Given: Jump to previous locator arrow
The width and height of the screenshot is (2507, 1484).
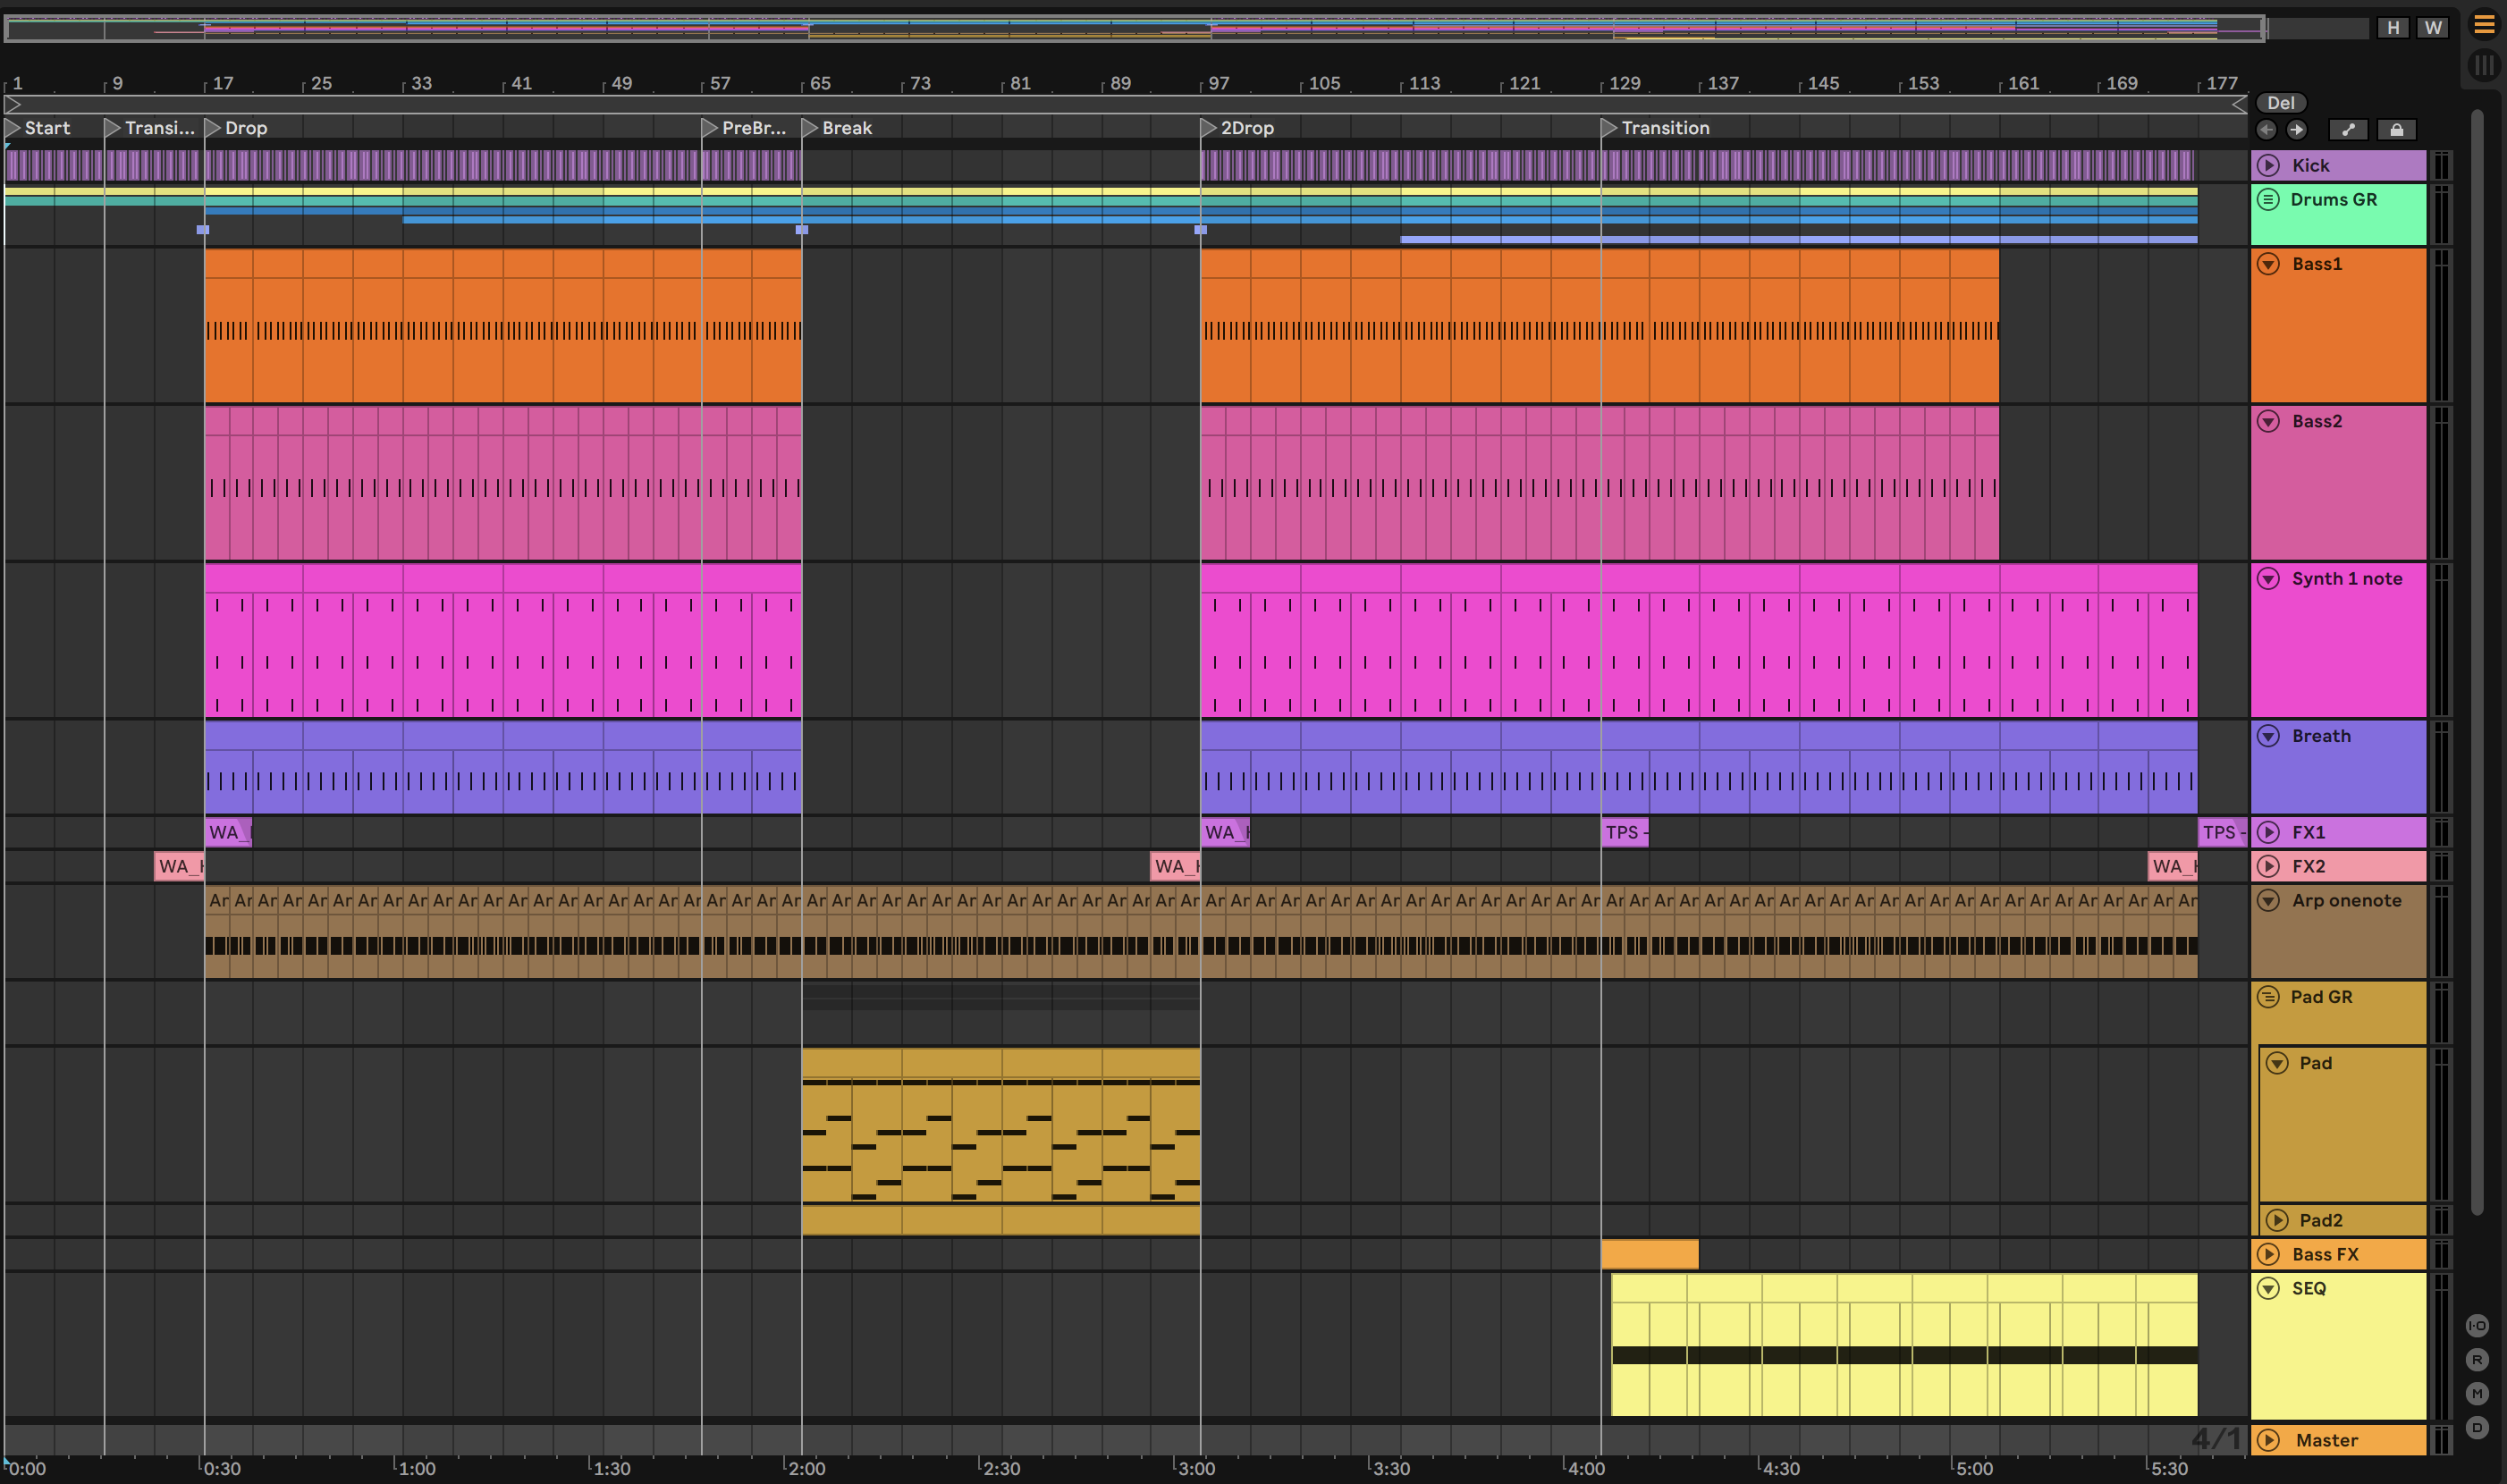Looking at the screenshot, I should click(x=2267, y=130).
